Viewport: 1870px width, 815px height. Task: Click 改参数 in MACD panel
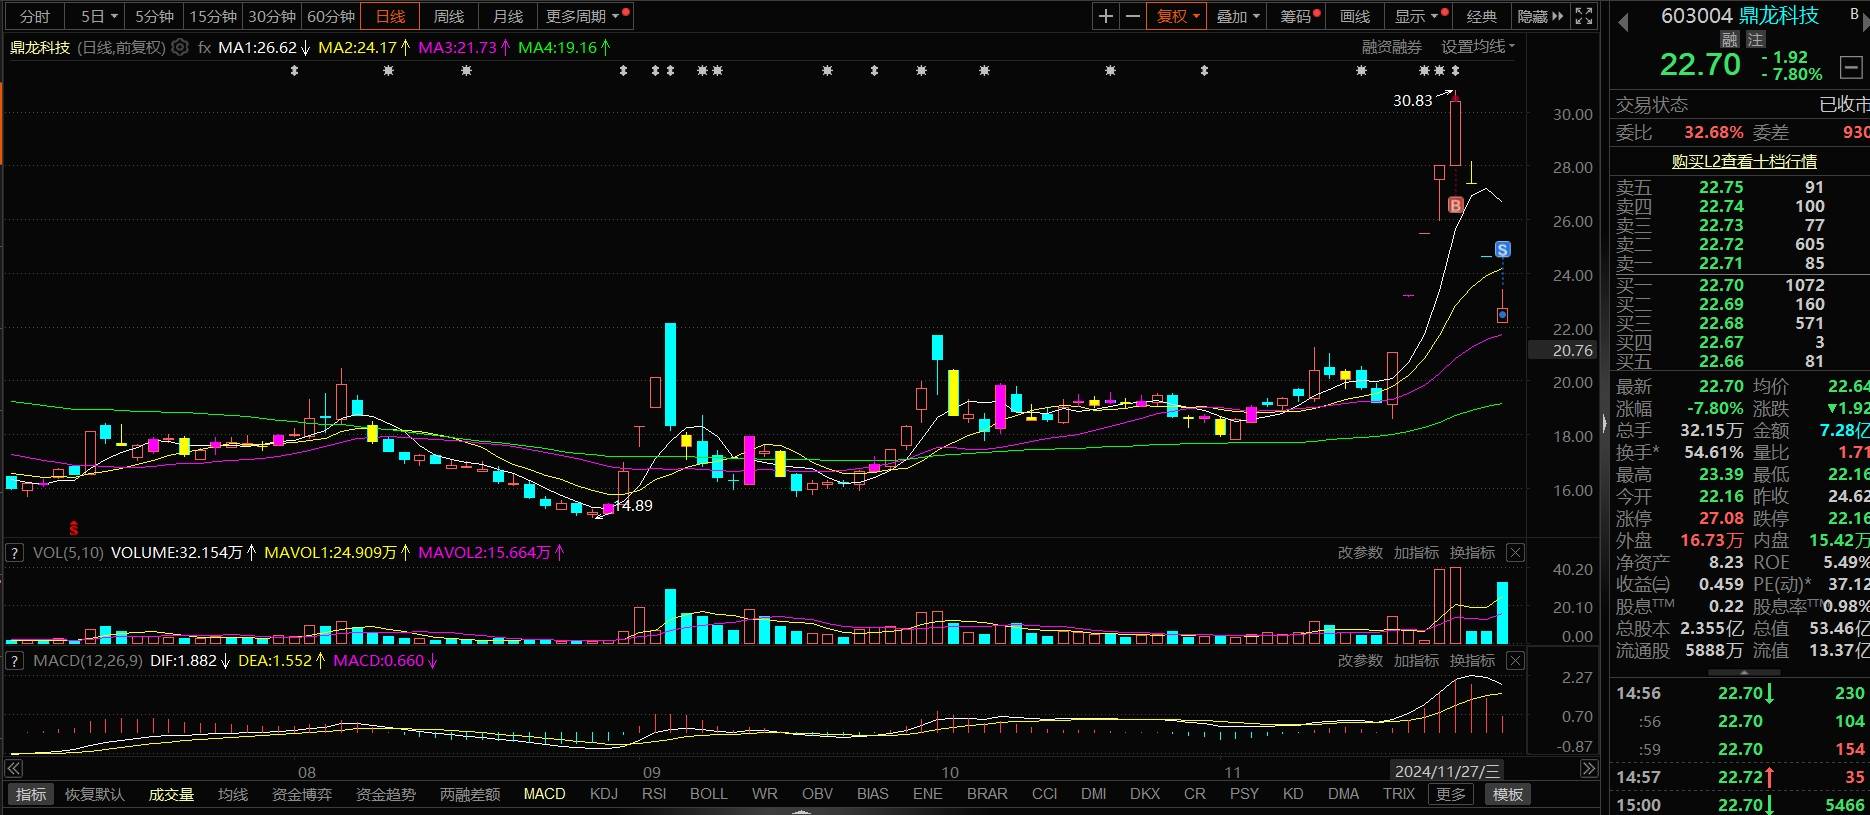click(x=1360, y=660)
